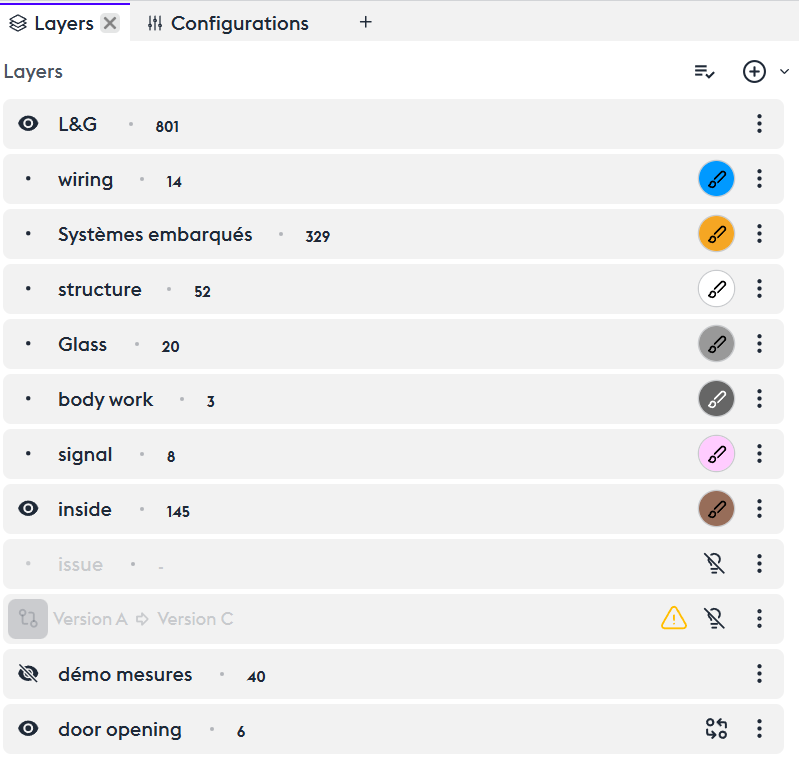Viewport: 799px width, 769px height.
Task: Show the hidden démo mesures layer
Action: pyautogui.click(x=29, y=674)
